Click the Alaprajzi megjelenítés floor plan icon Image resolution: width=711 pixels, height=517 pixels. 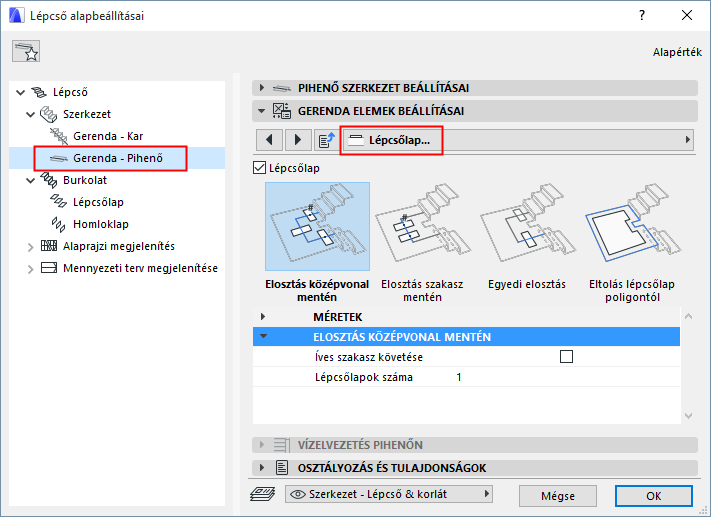[49, 246]
